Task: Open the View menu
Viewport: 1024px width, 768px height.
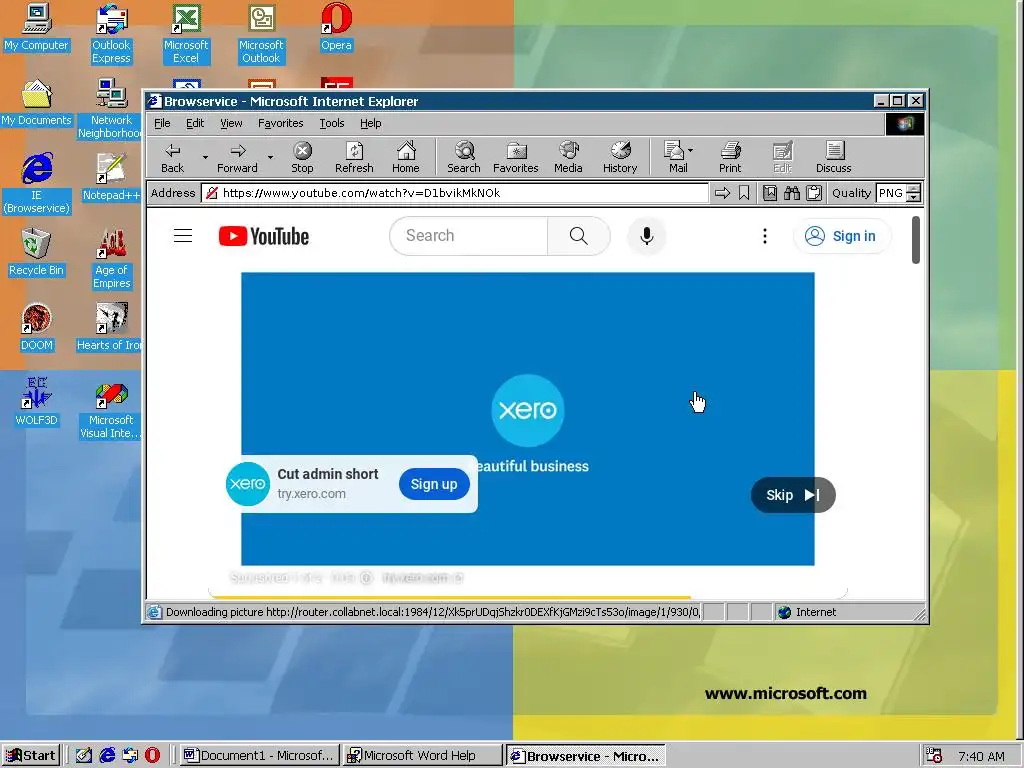Action: (231, 123)
